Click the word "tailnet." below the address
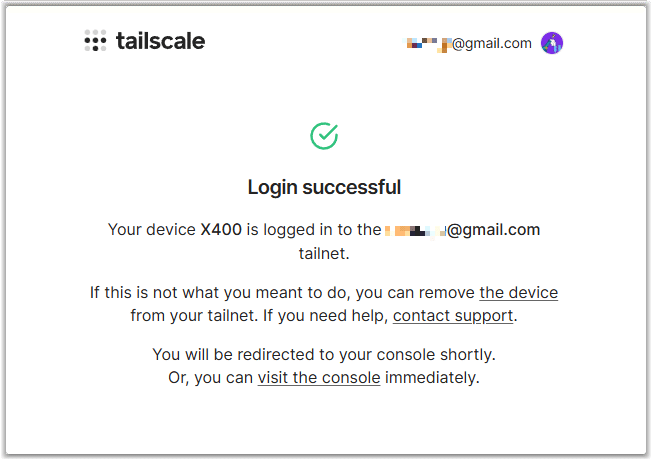 (x=324, y=254)
